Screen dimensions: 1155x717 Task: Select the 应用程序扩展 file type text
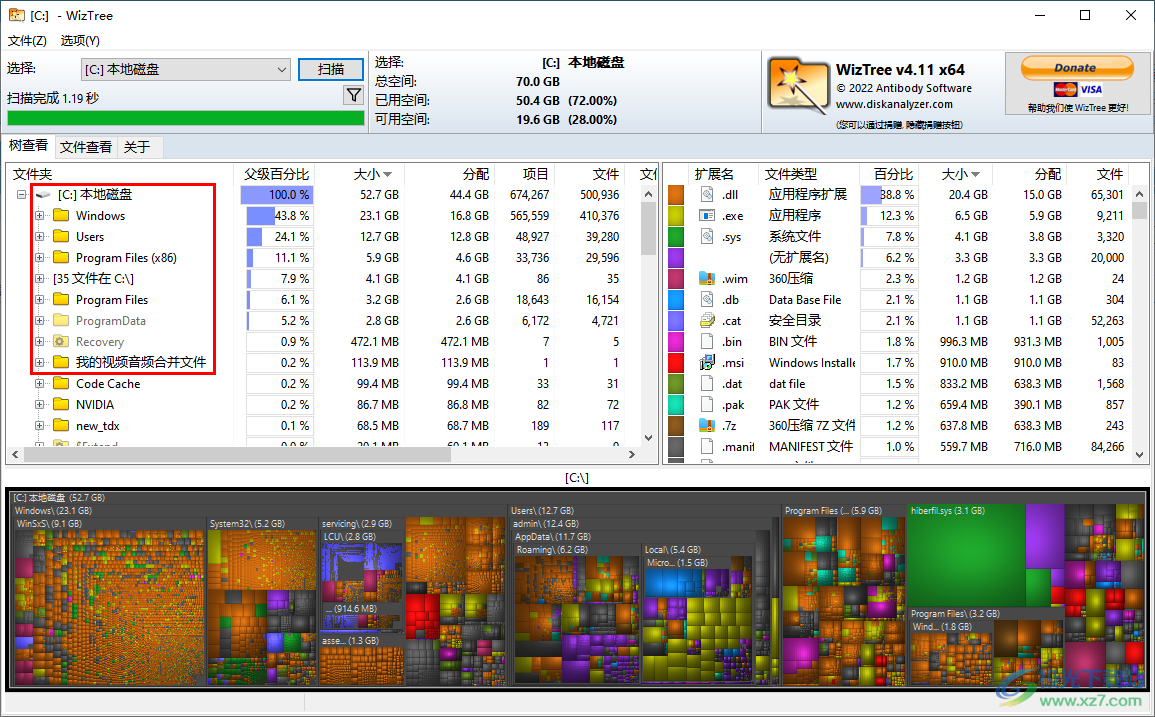click(807, 195)
